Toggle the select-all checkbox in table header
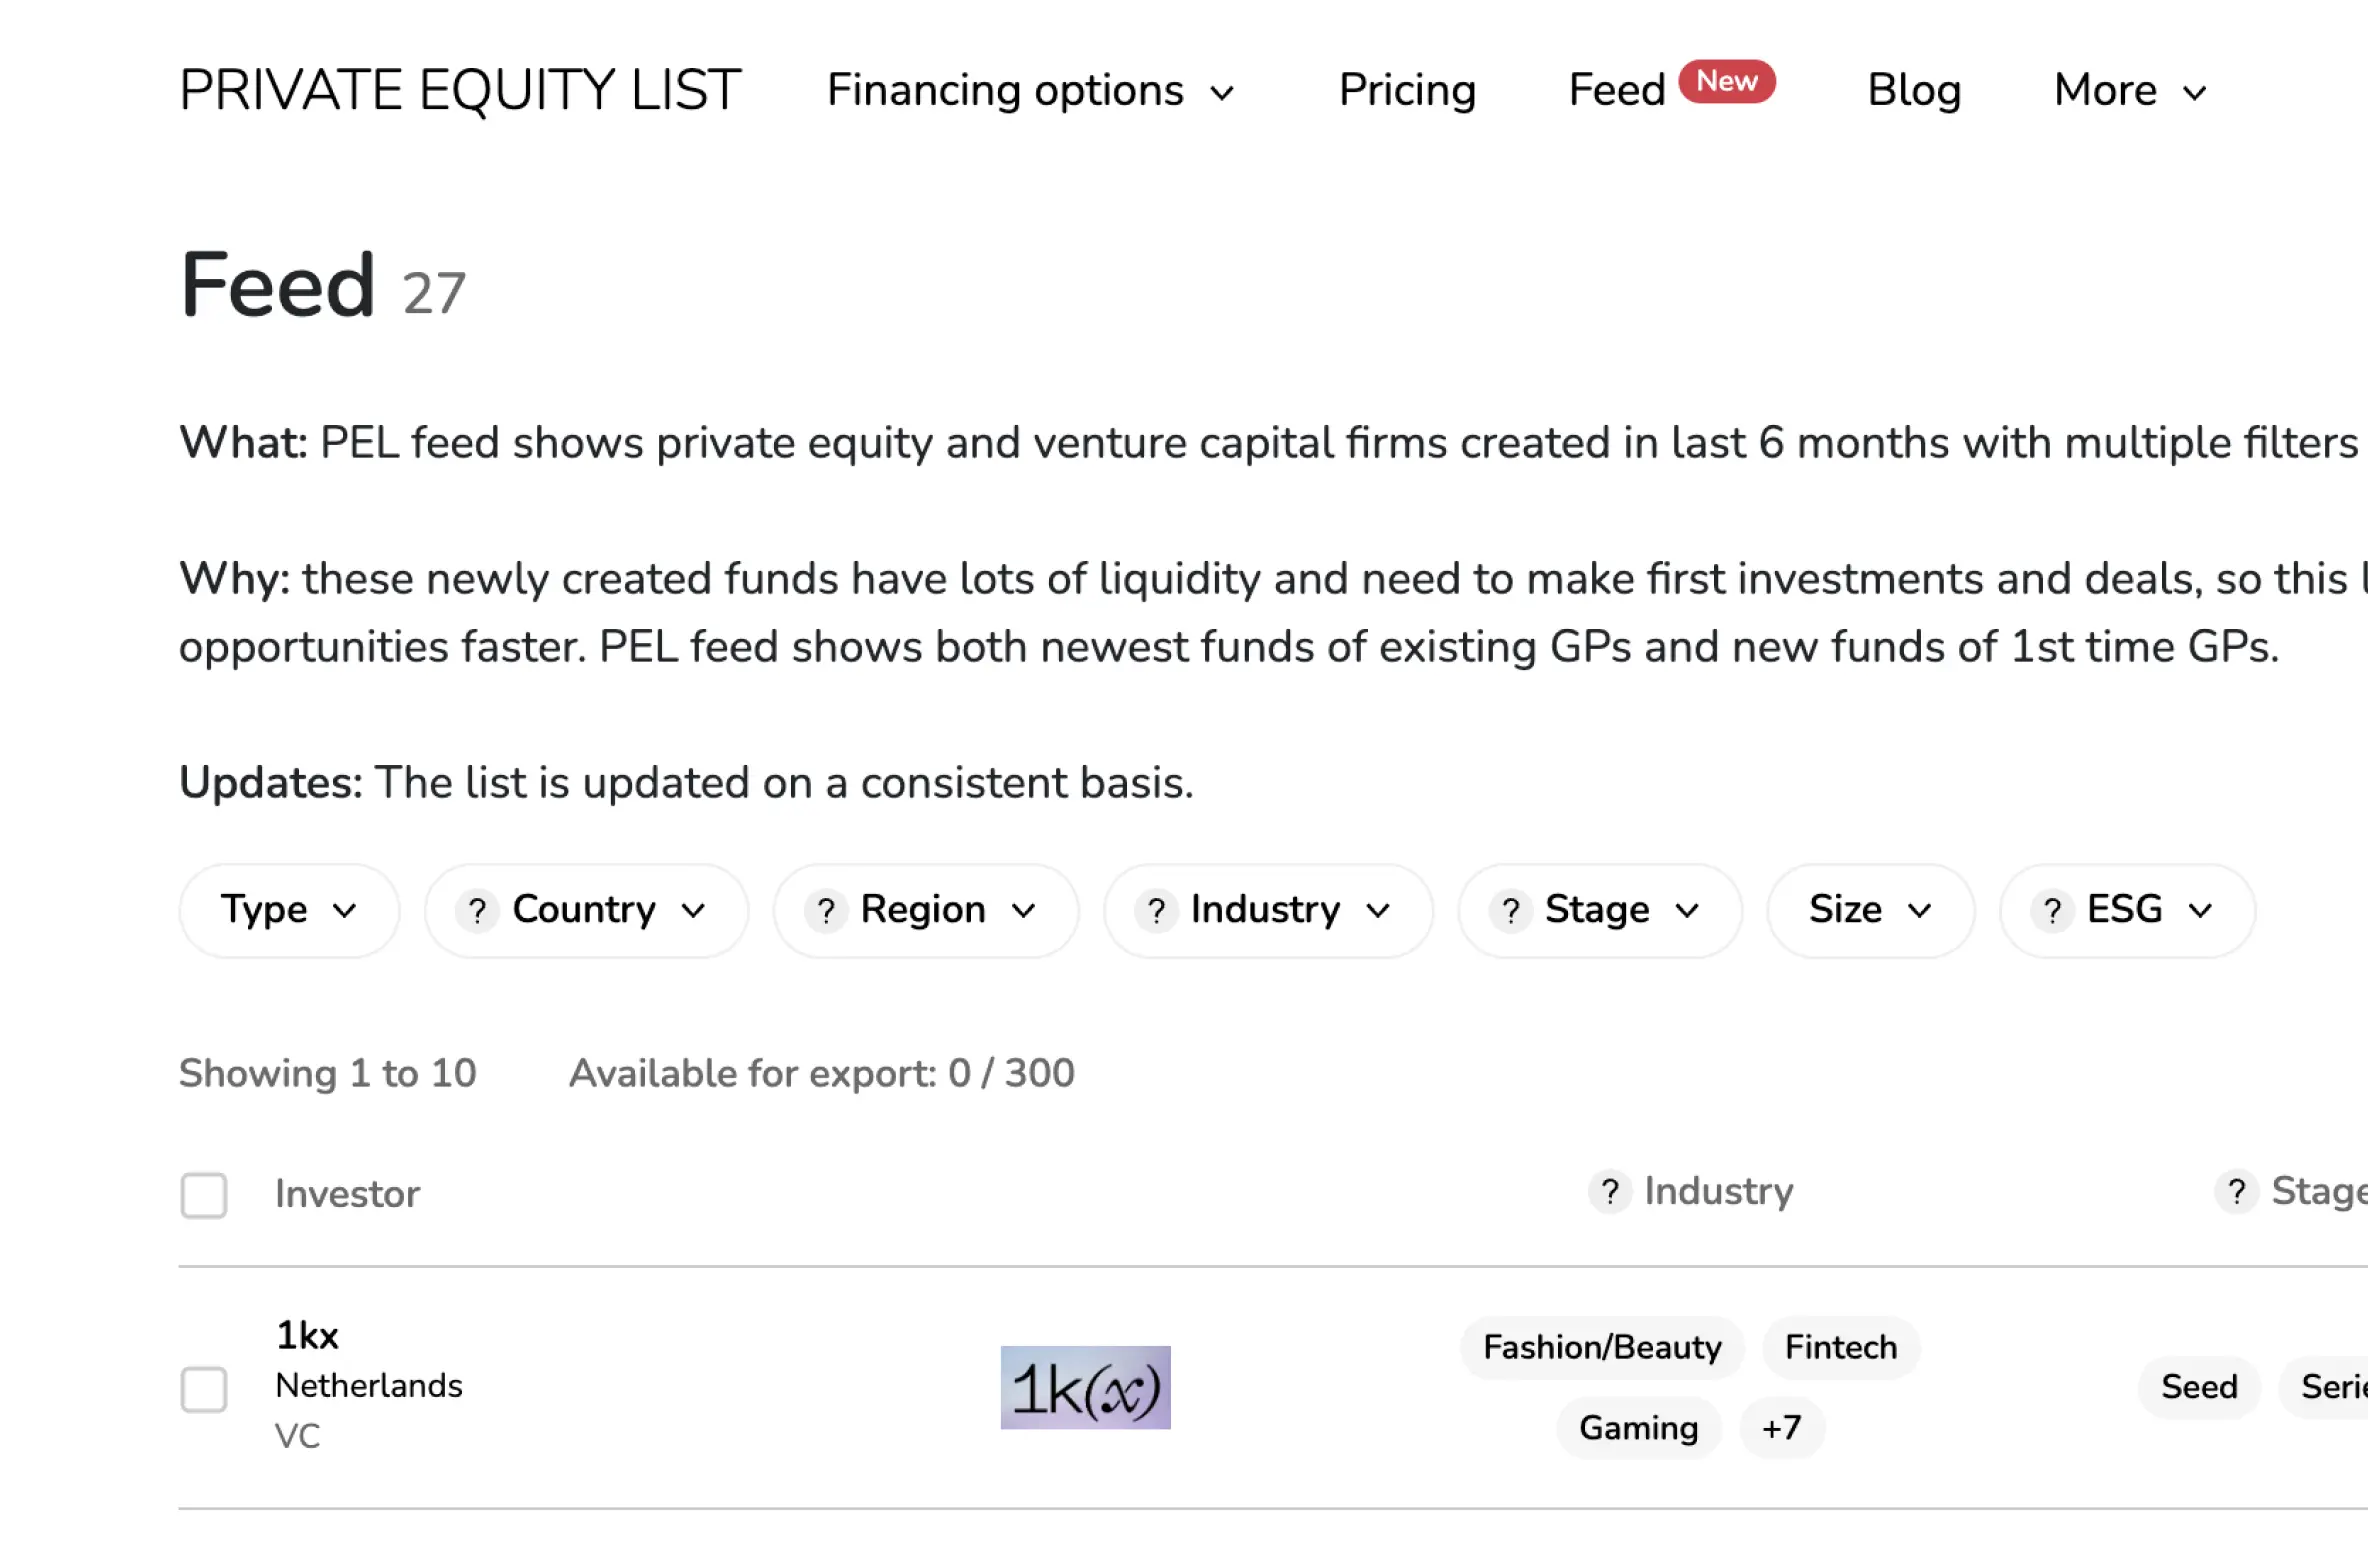Viewport: 2368px width, 1548px height. tap(204, 1195)
